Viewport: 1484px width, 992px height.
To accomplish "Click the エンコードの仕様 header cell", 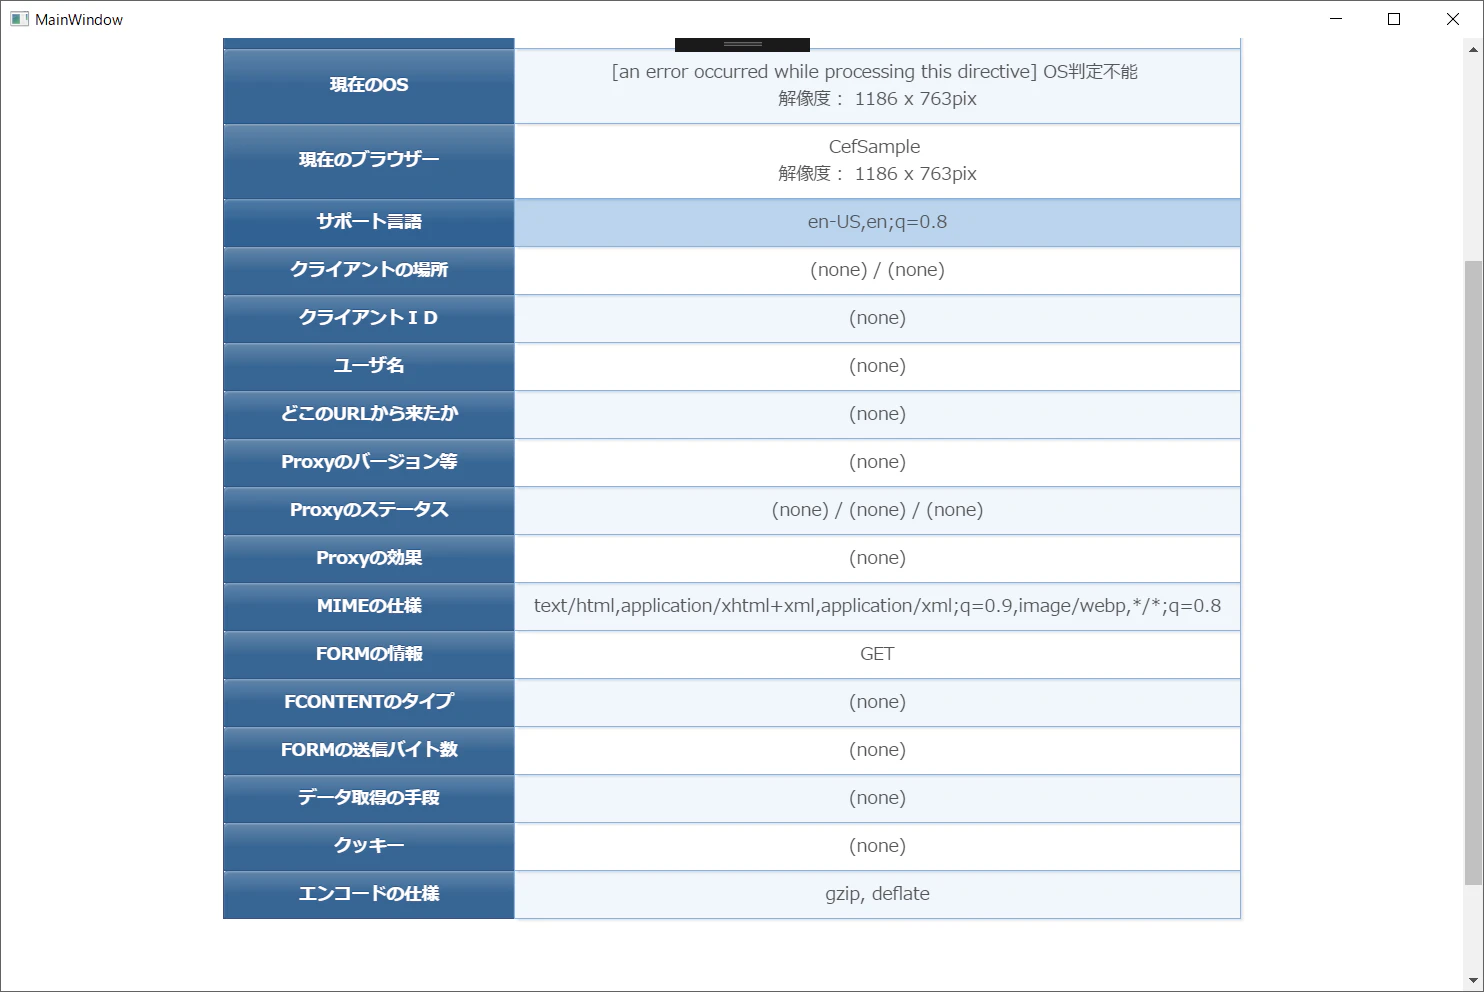I will (369, 895).
